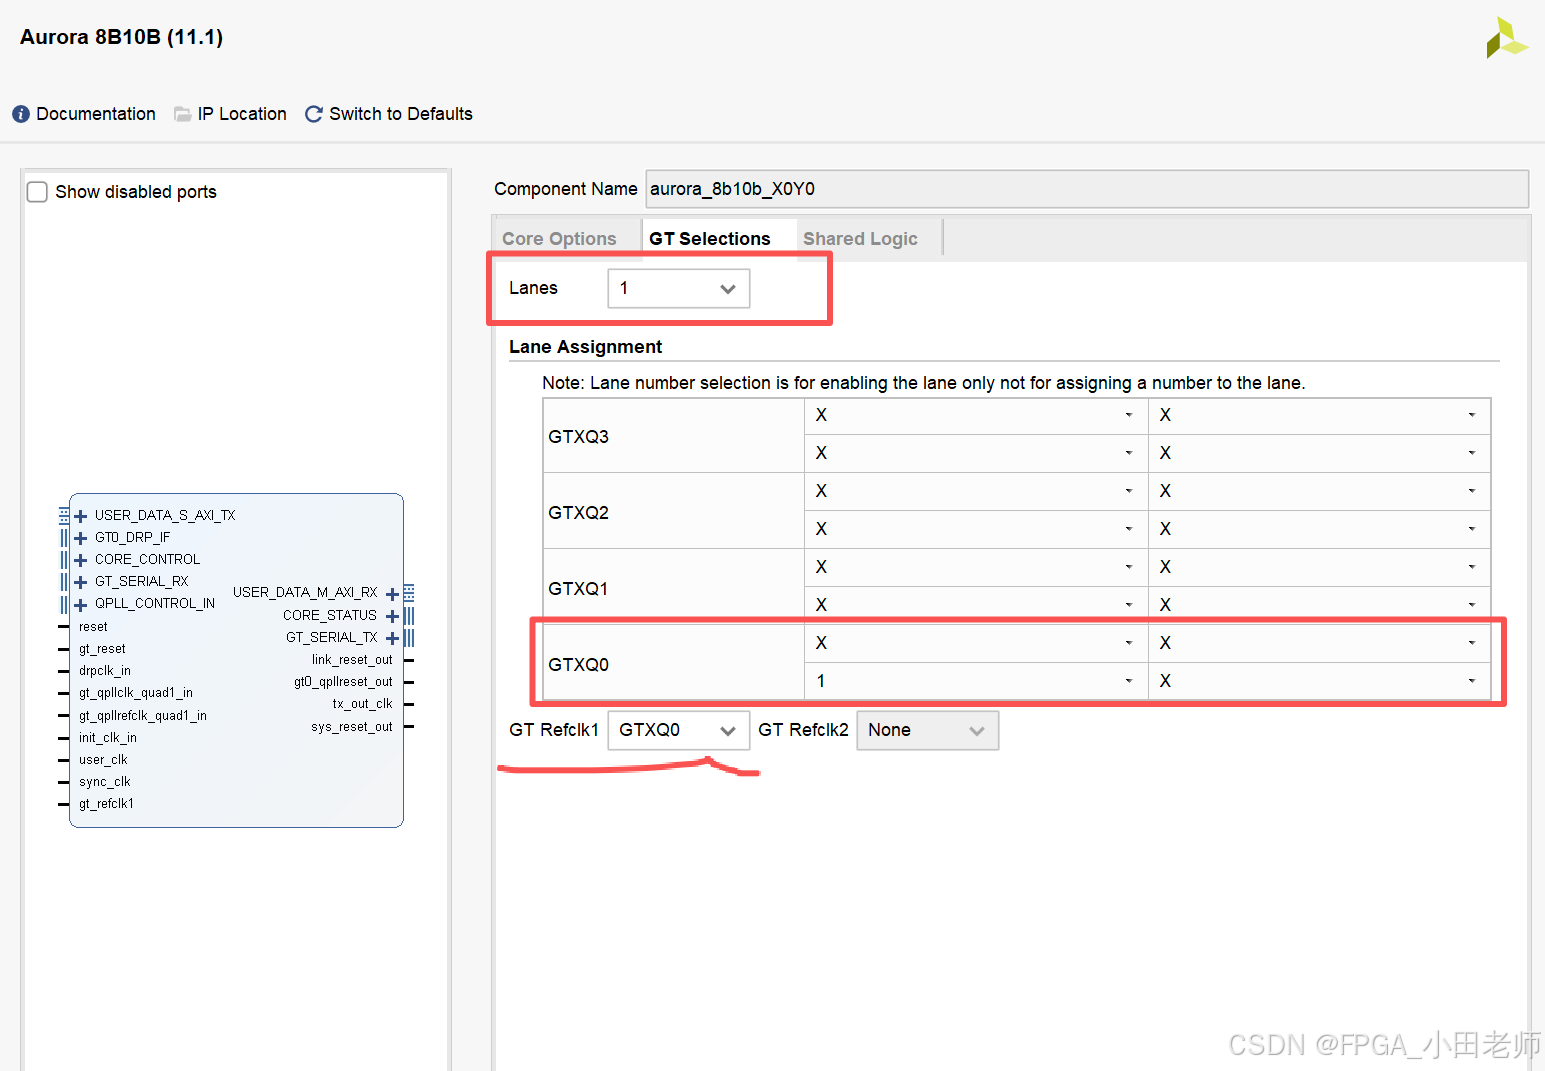Open GTXQ0 top-left lane dropdown
The width and height of the screenshot is (1545, 1071).
point(976,643)
